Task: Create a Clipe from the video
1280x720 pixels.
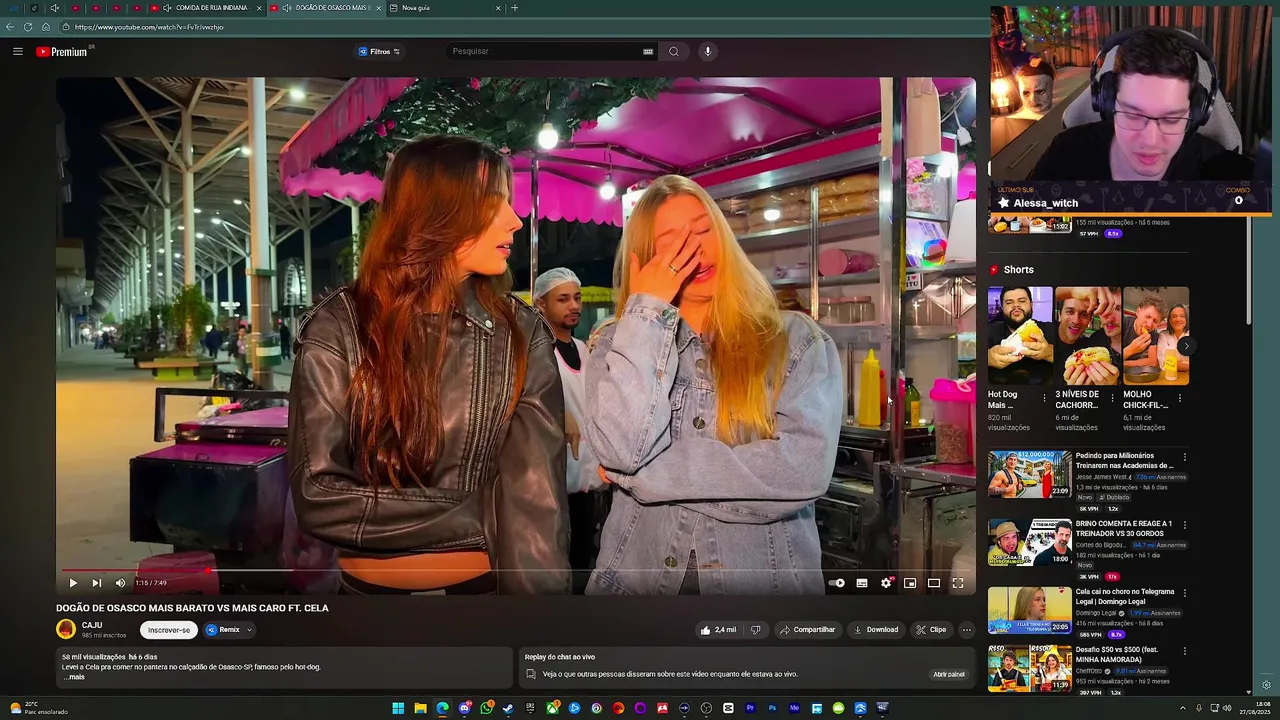Action: click(x=931, y=630)
